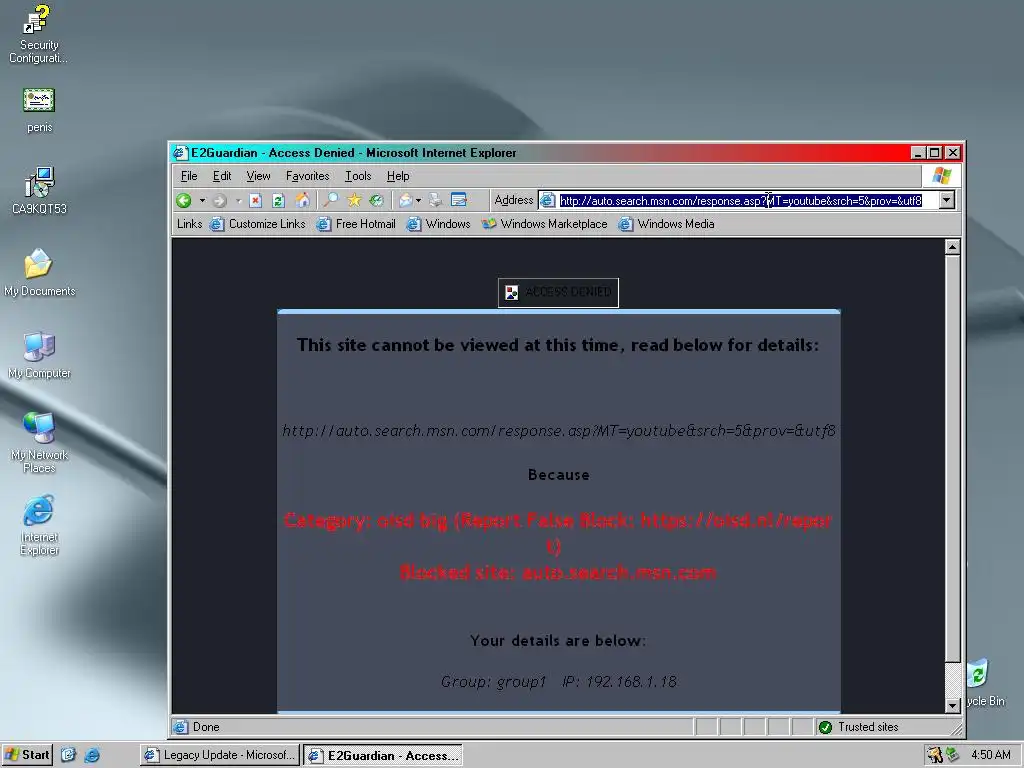
Task: Open the File menu
Action: (x=189, y=176)
